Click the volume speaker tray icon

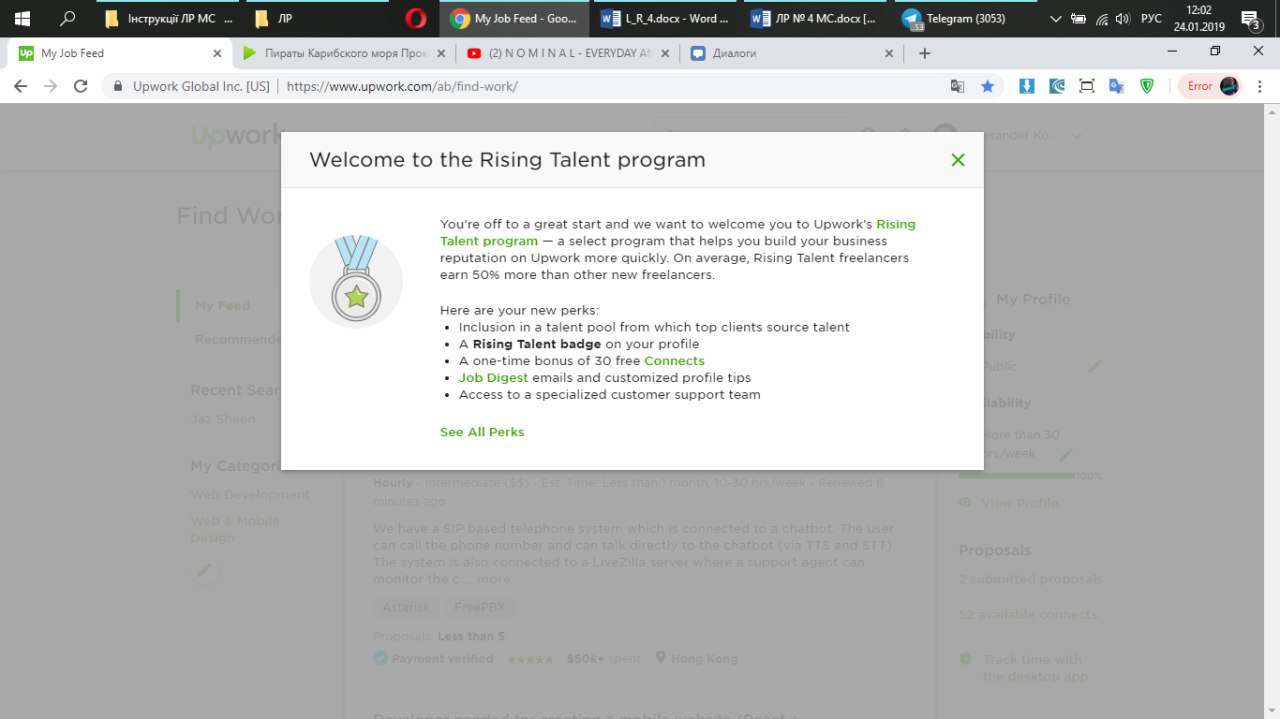(x=1123, y=18)
